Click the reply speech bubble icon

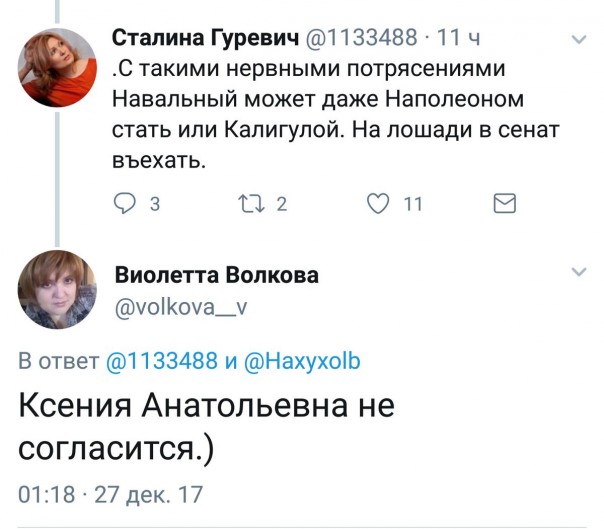(x=125, y=204)
